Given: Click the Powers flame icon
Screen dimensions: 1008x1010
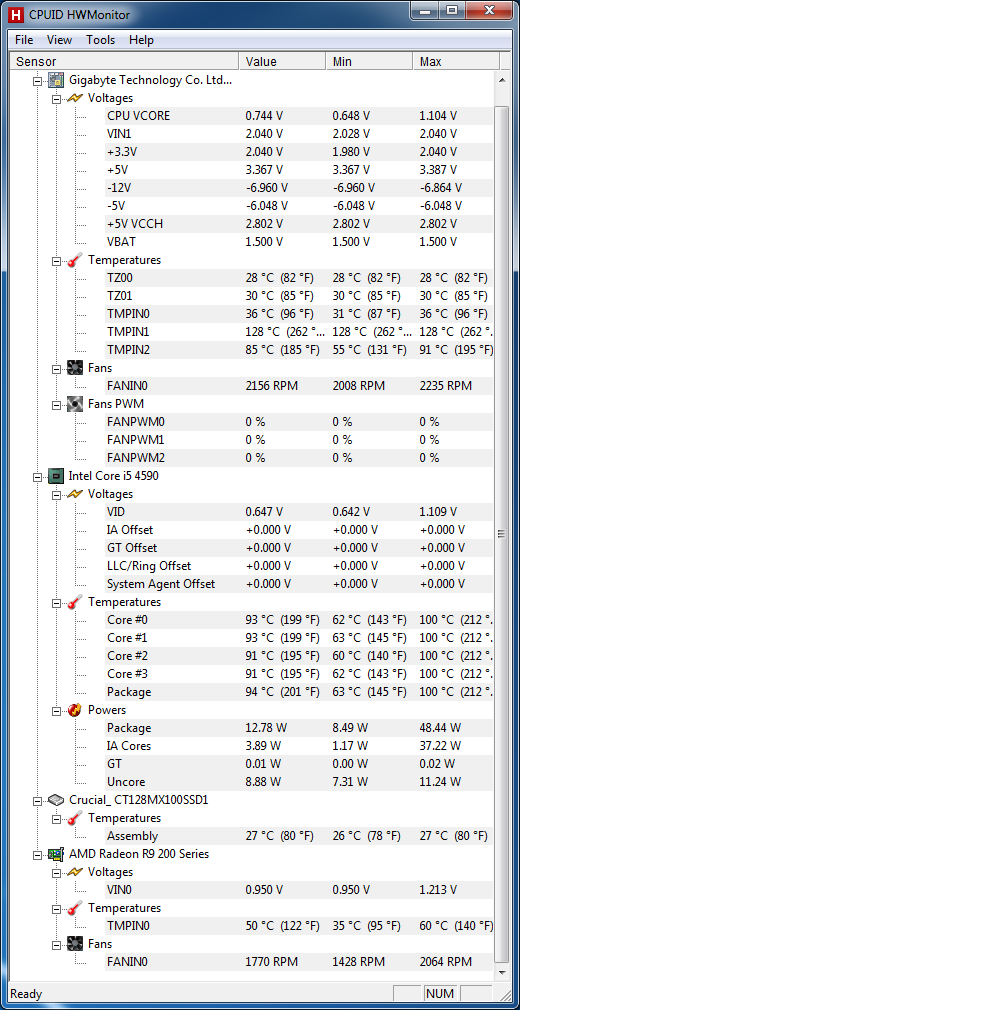Looking at the screenshot, I should [75, 710].
